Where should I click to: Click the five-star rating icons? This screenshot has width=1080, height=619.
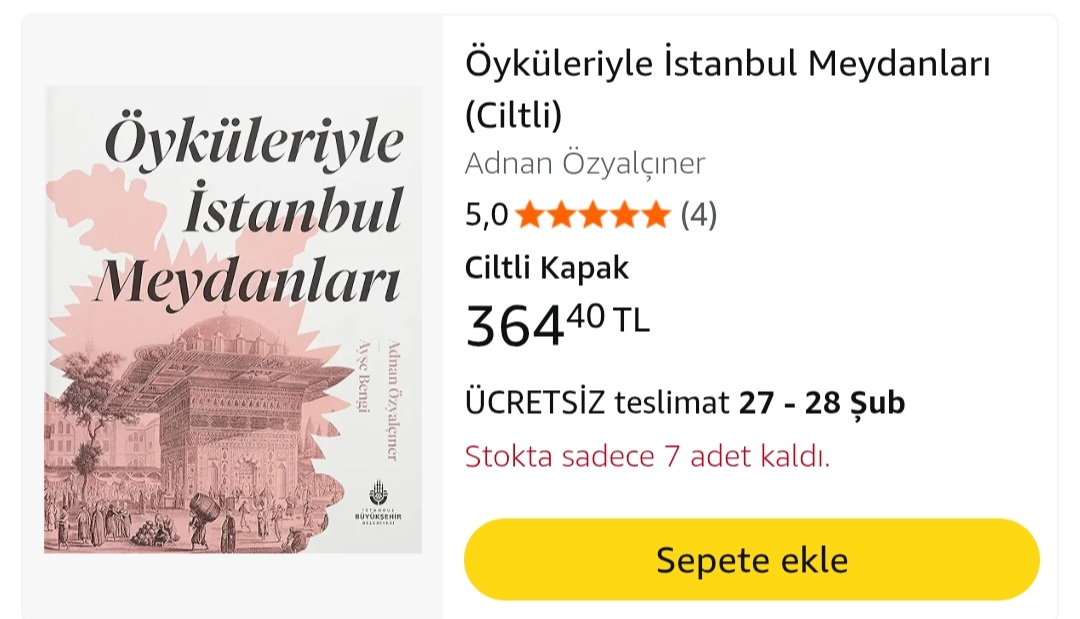pos(593,215)
